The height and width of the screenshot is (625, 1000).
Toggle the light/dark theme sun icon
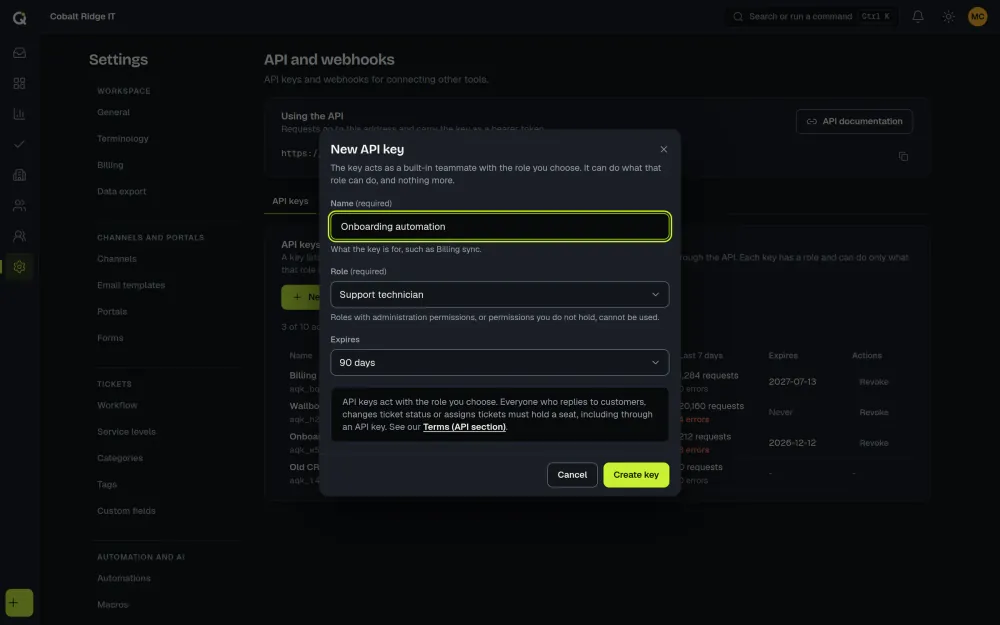click(948, 17)
